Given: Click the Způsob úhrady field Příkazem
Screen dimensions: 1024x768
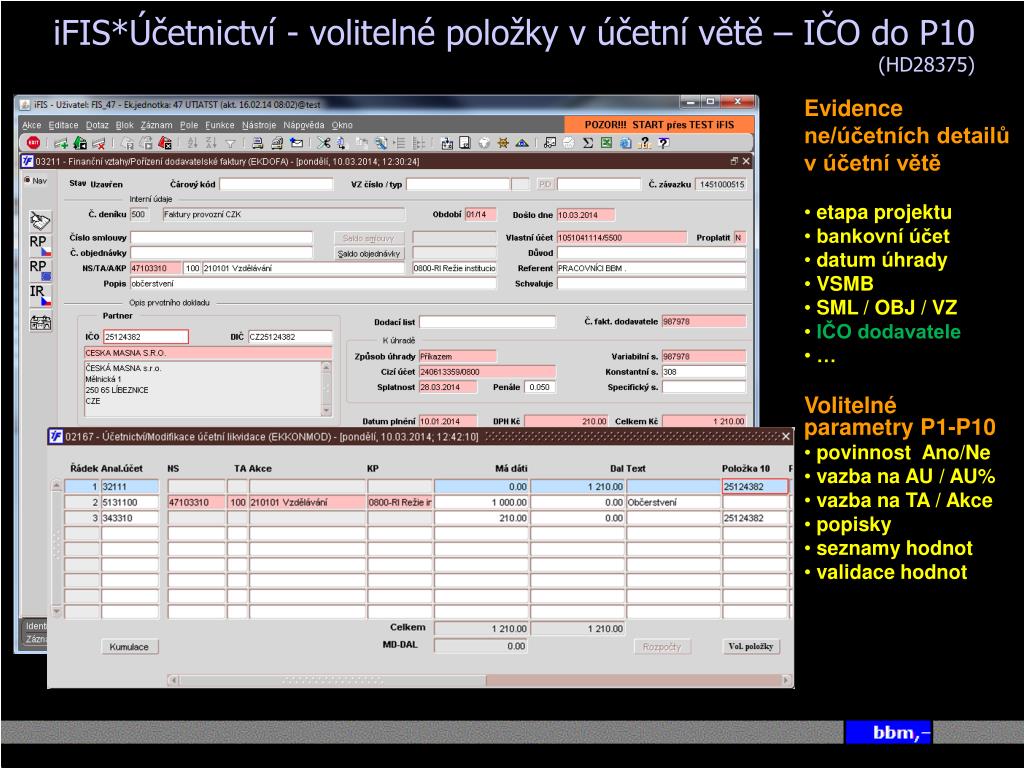Looking at the screenshot, I should (457, 357).
